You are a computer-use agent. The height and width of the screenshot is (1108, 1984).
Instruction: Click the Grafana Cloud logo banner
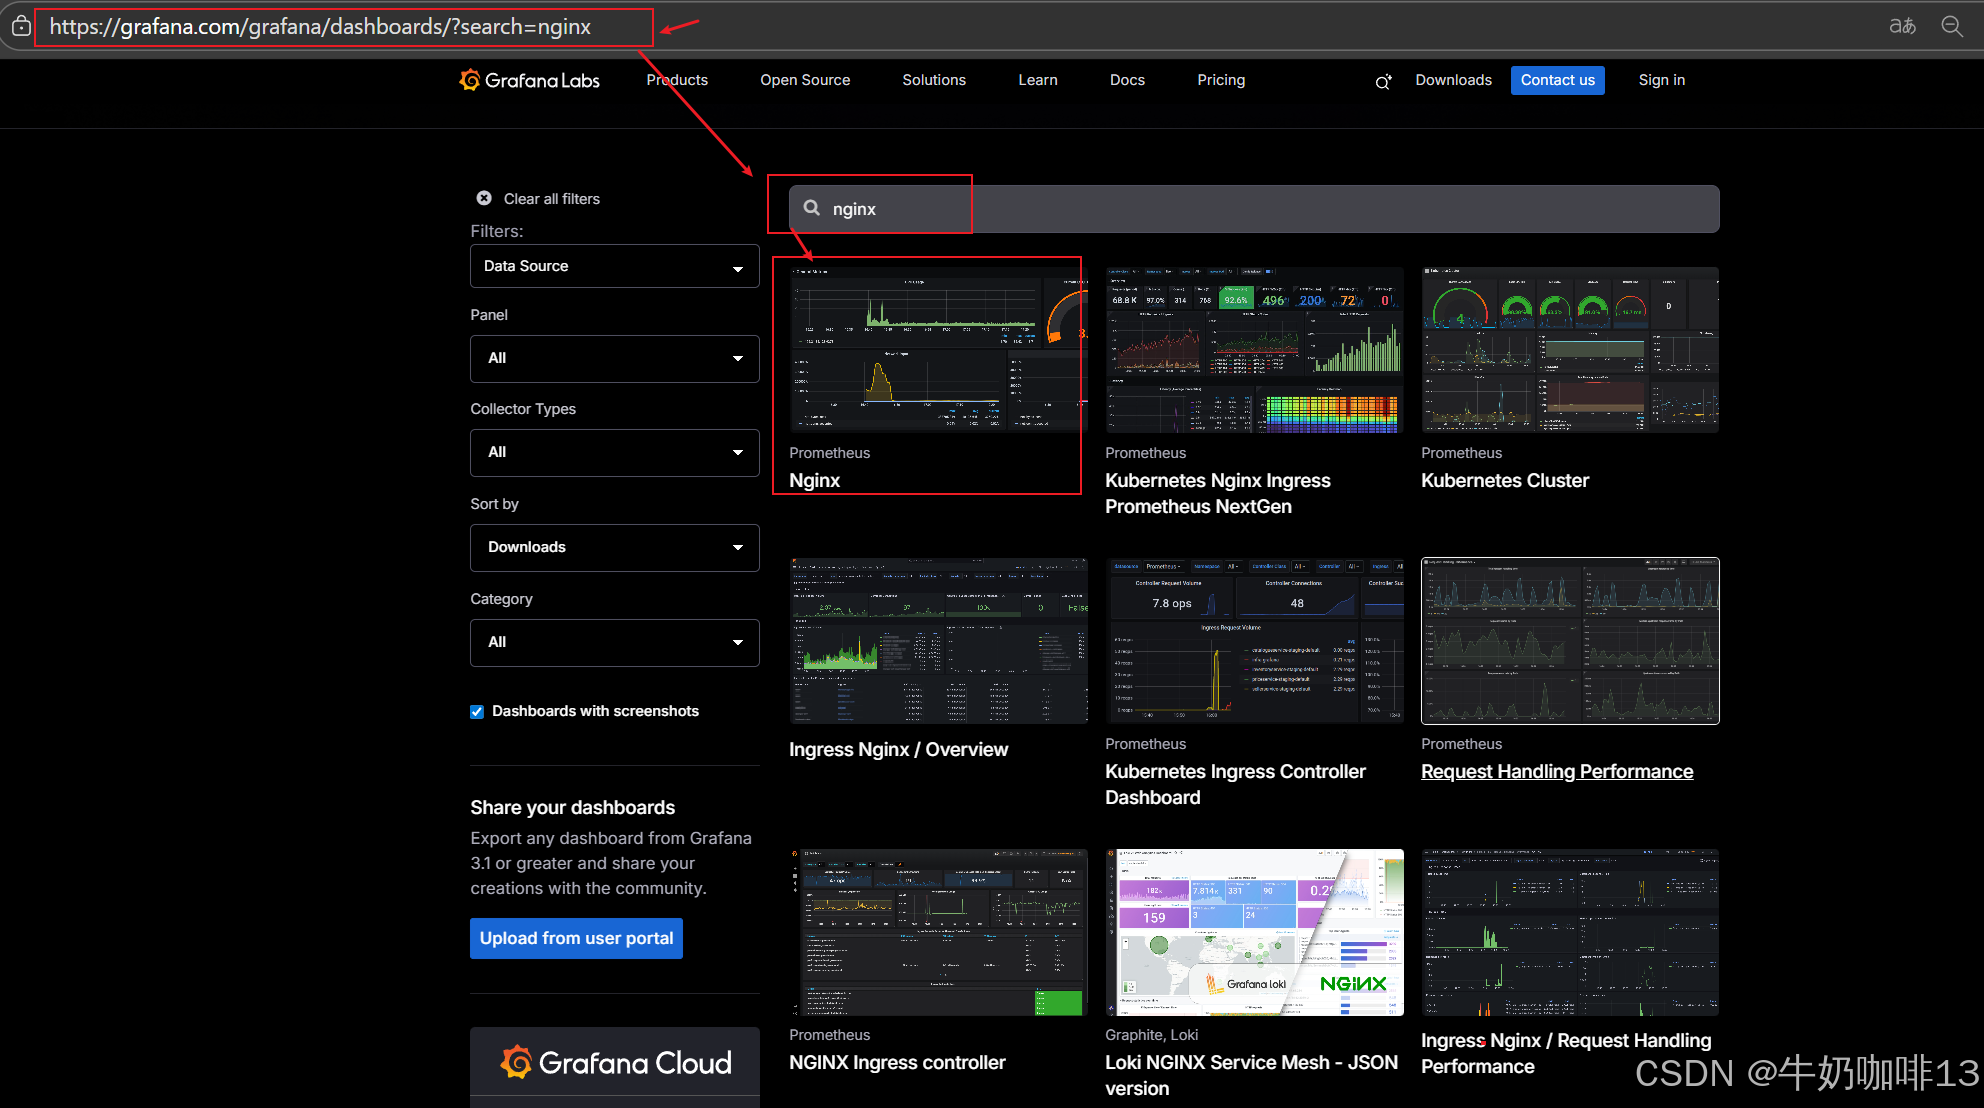615,1062
